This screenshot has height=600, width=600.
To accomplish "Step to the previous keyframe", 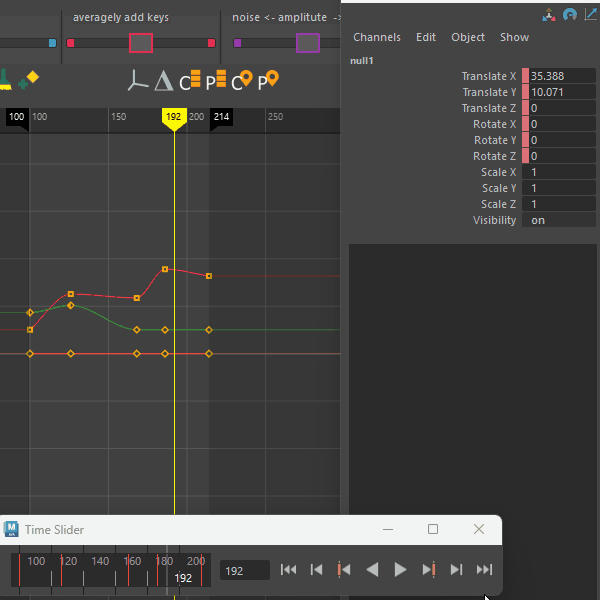I will click(x=344, y=570).
